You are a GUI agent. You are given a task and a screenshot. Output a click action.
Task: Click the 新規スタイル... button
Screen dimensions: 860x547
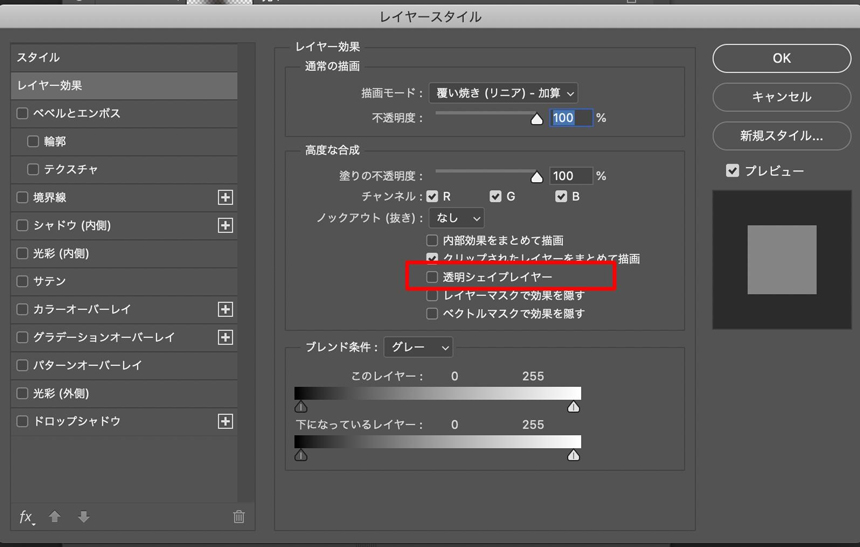[782, 136]
